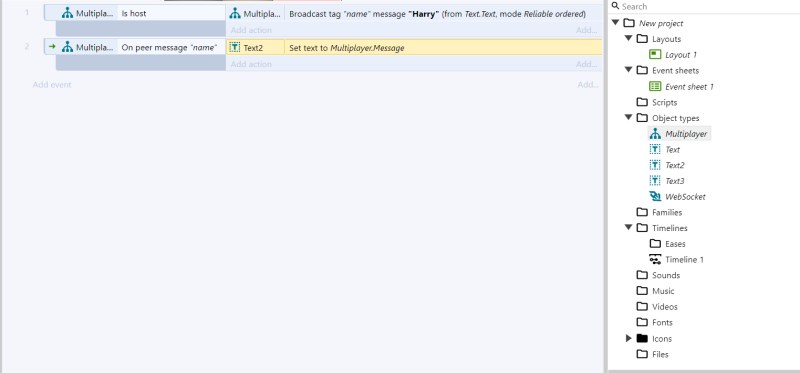Click the Text2 icon in event 2 action

235,47
